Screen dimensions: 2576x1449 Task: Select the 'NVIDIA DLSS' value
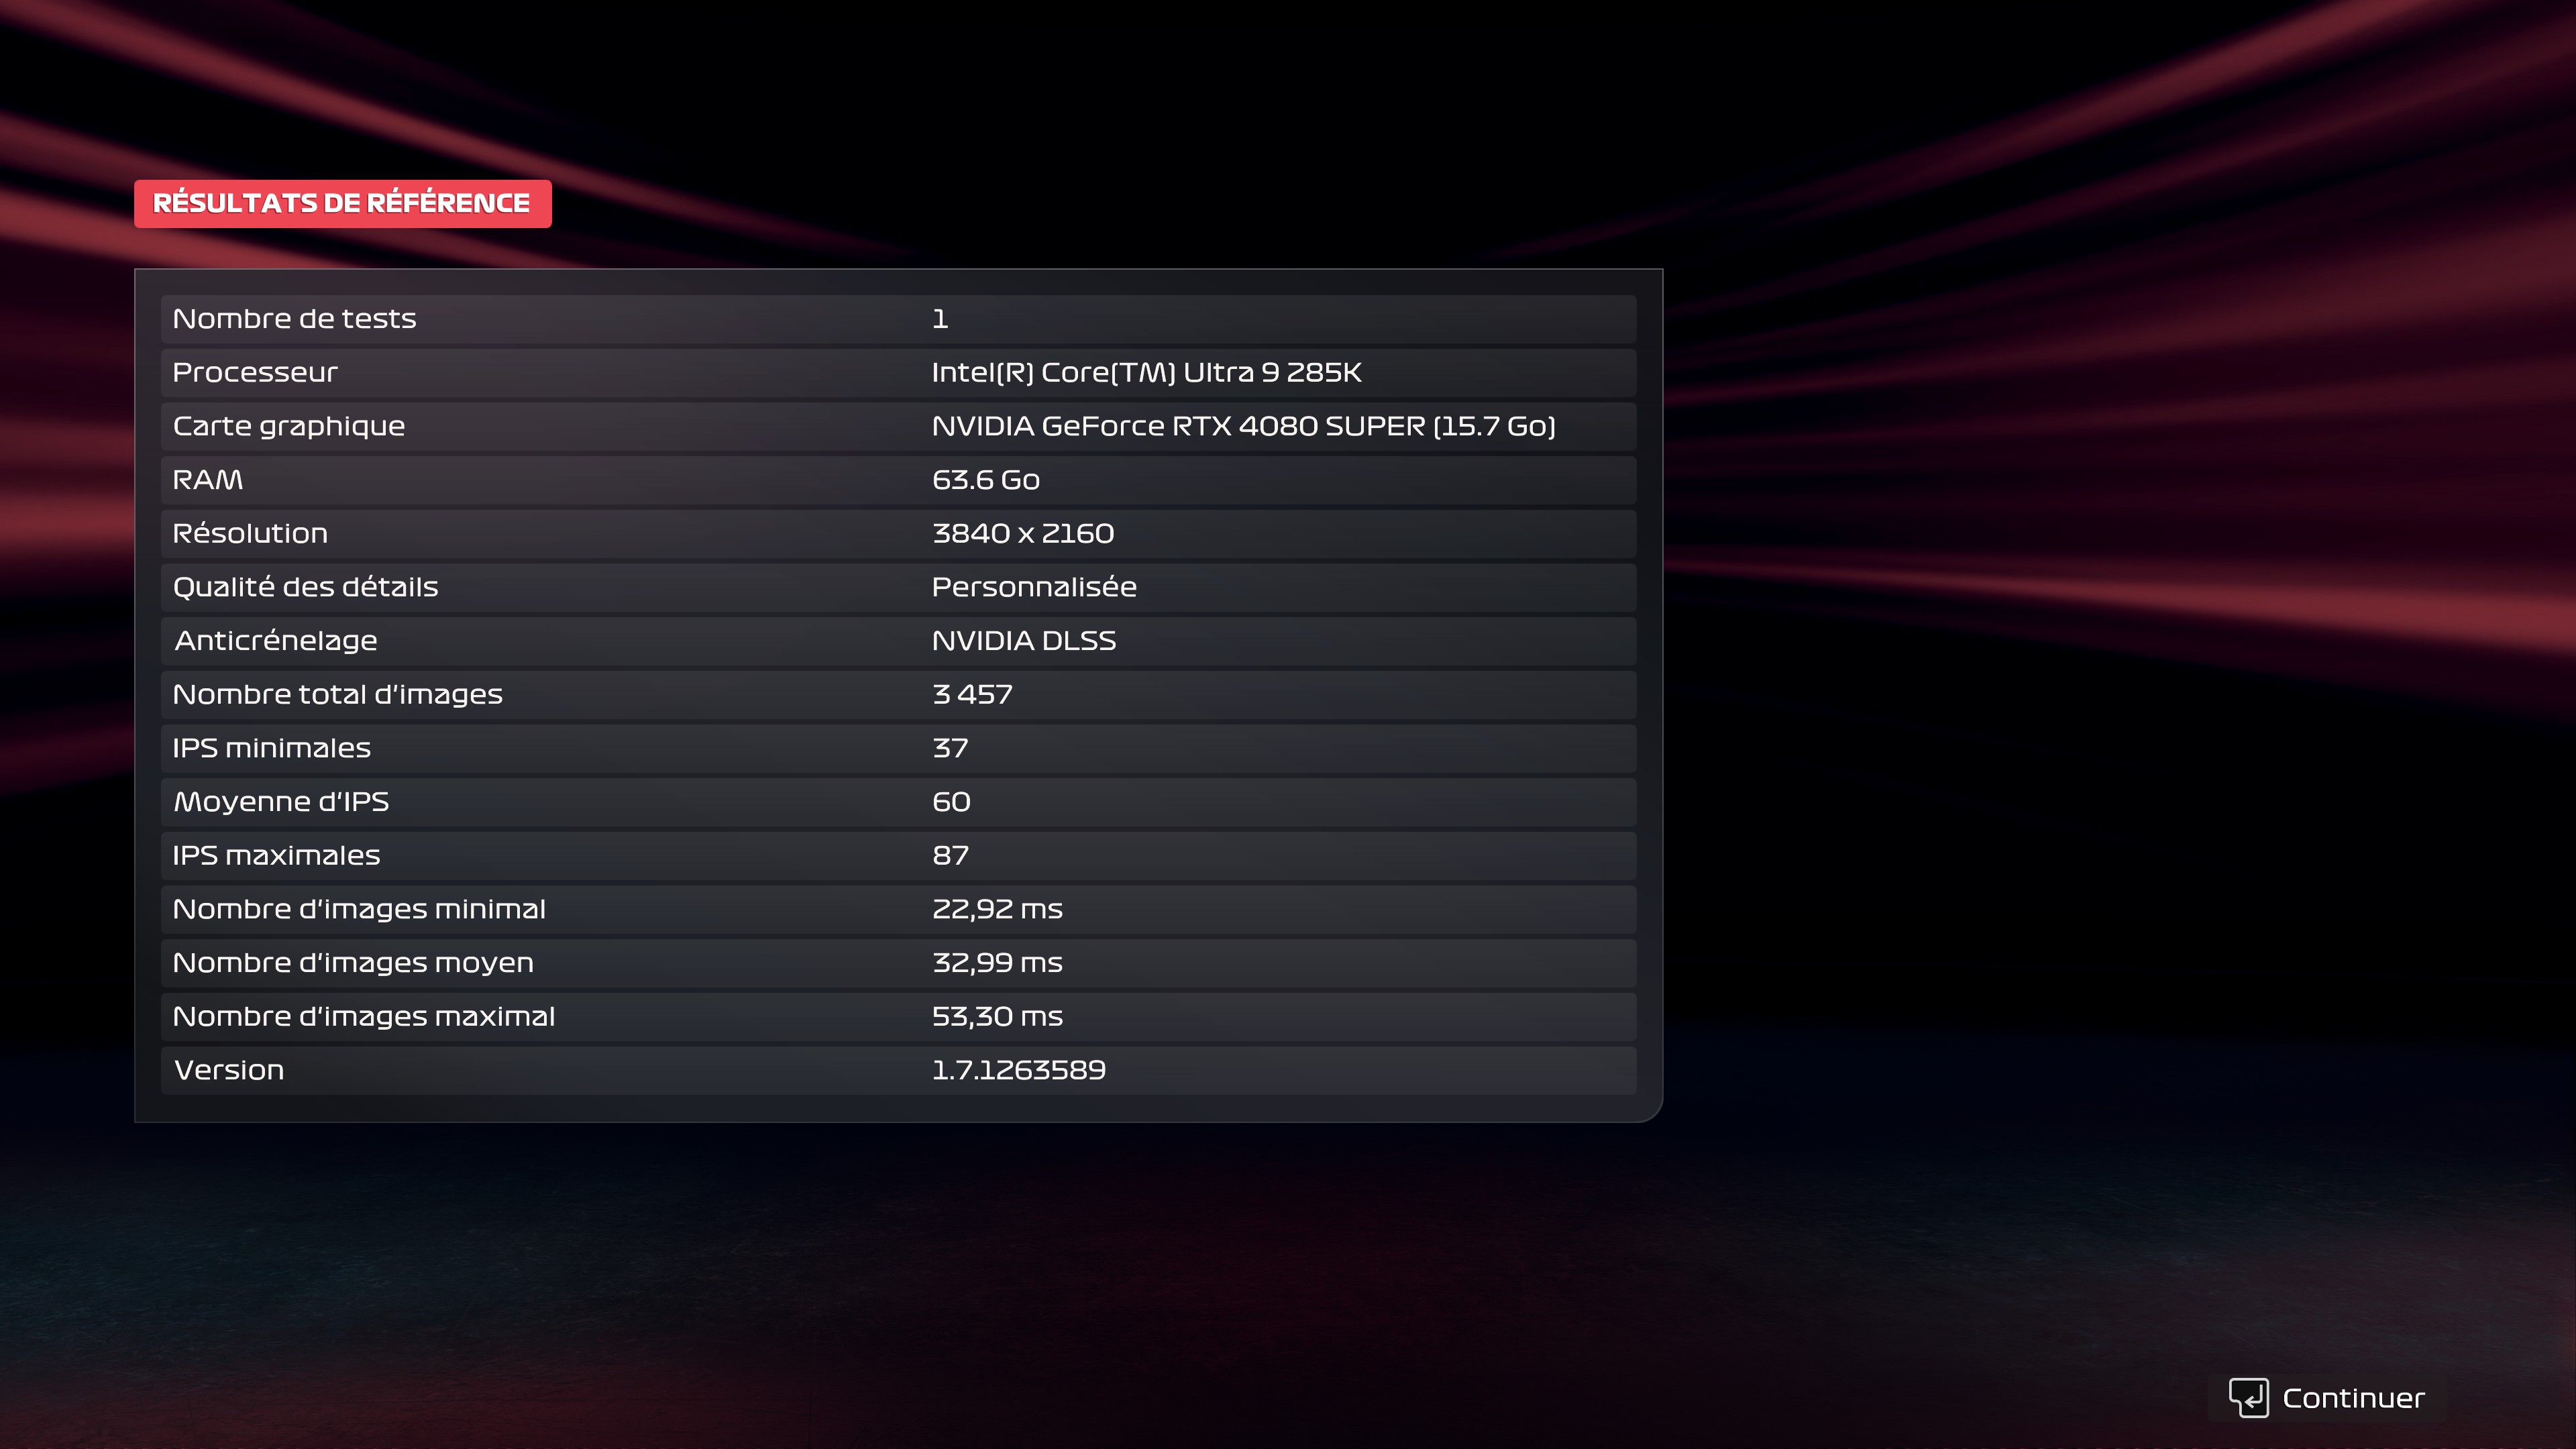click(1024, 641)
